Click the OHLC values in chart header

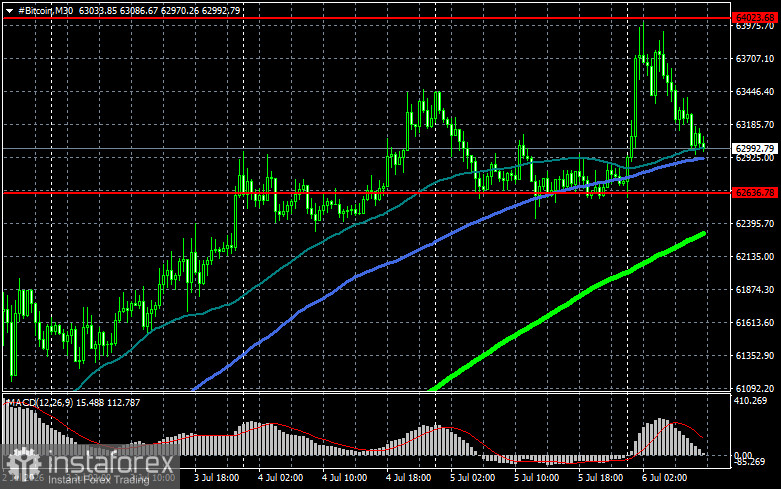click(x=159, y=10)
